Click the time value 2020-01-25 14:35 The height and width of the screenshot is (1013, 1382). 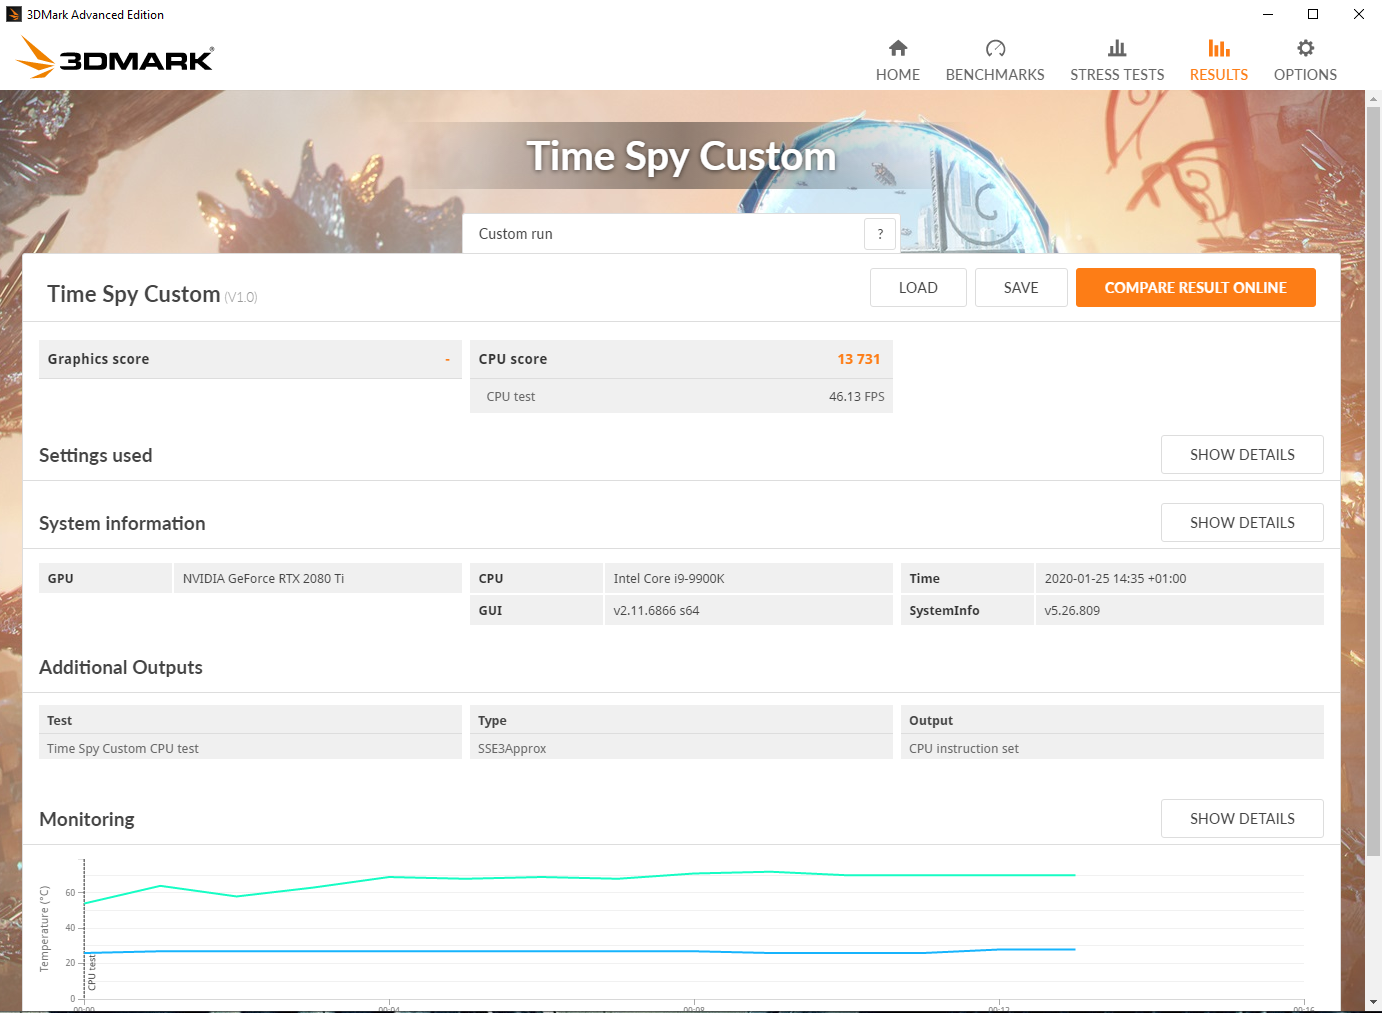1115,579
